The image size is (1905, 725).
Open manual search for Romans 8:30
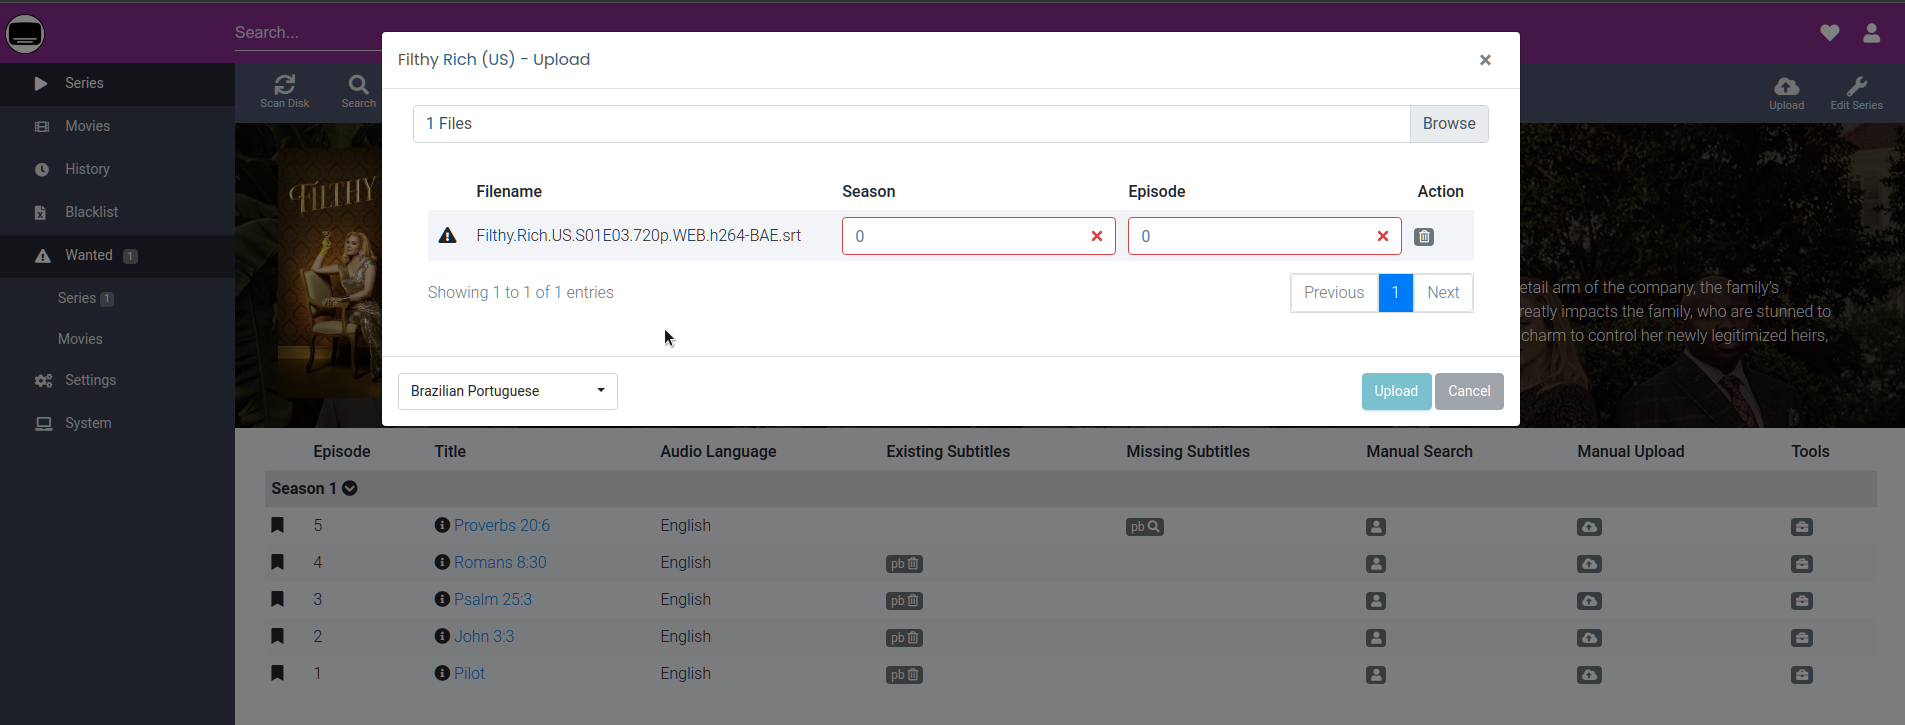pyautogui.click(x=1376, y=564)
